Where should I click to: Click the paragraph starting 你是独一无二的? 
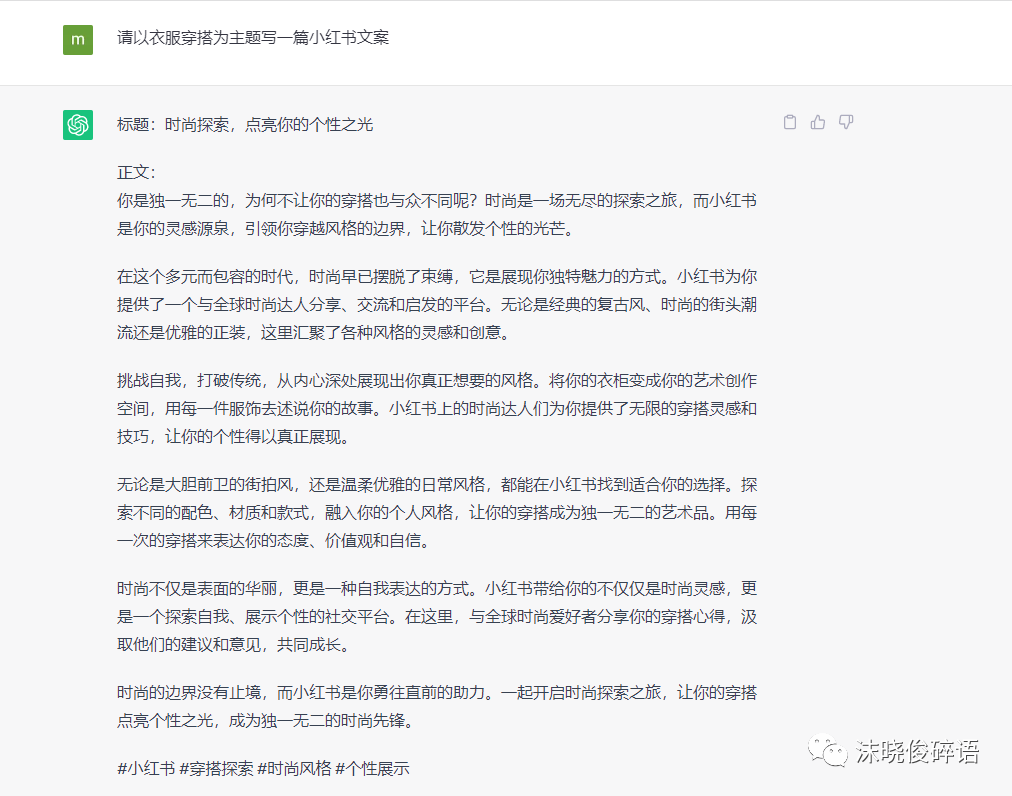click(x=436, y=214)
